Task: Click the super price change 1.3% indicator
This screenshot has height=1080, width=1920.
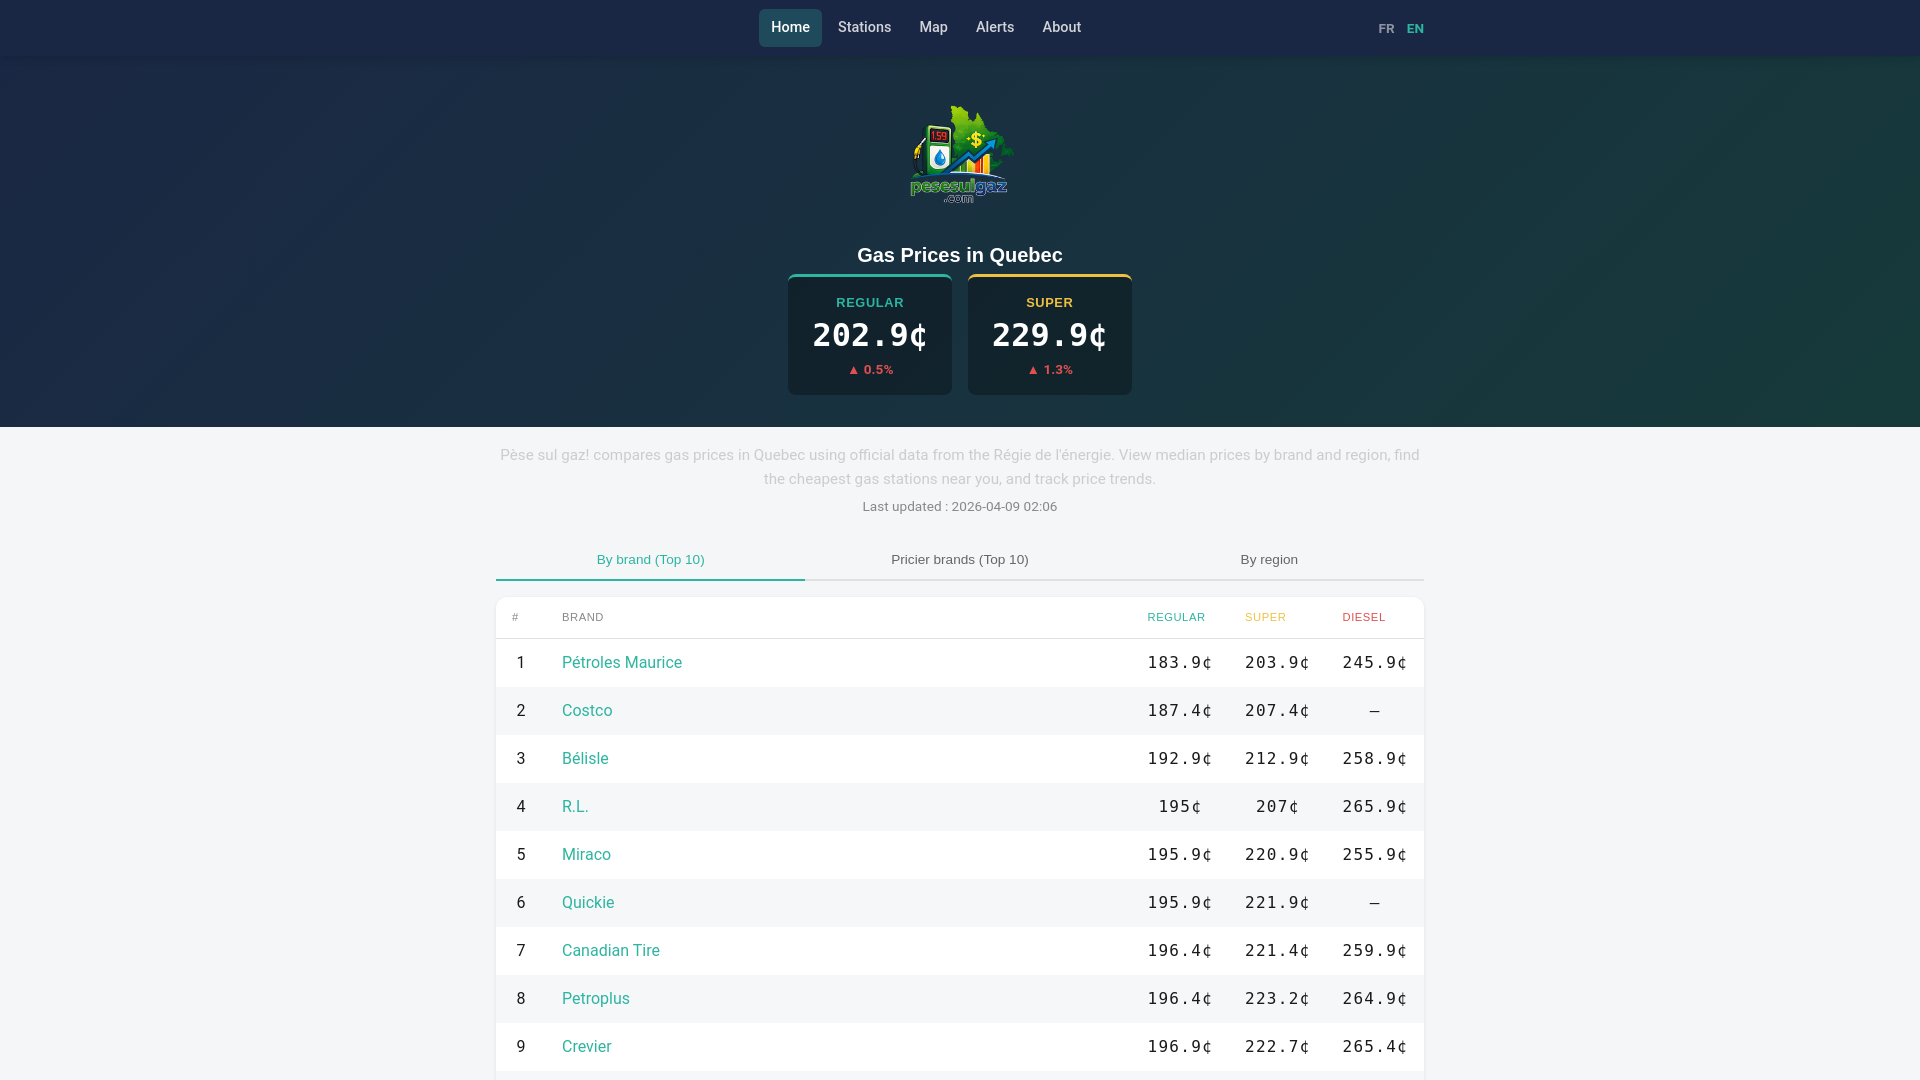Action: point(1050,370)
